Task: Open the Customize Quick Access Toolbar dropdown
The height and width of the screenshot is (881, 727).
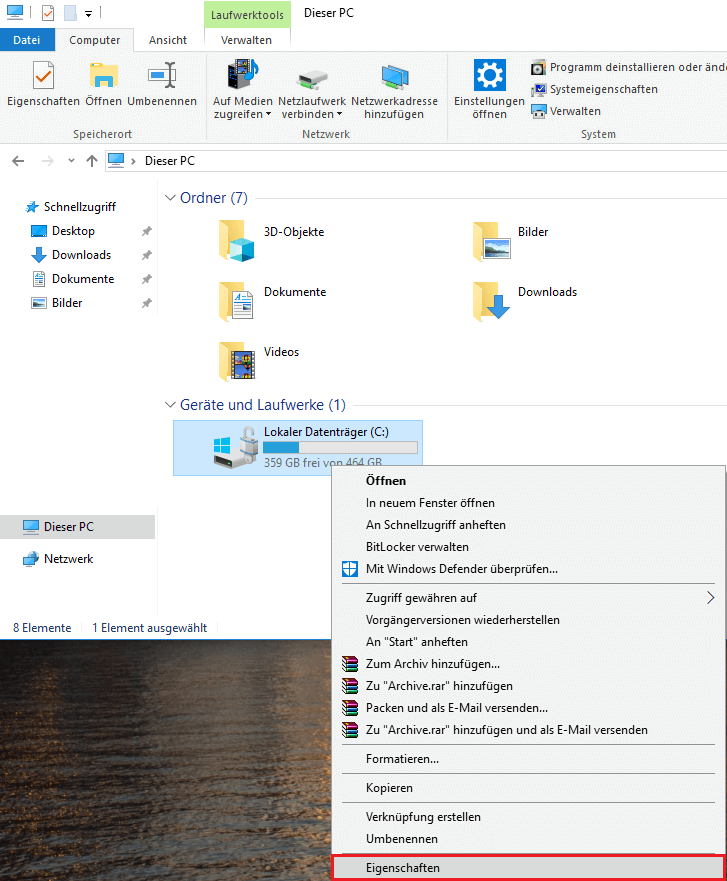Action: 88,13
